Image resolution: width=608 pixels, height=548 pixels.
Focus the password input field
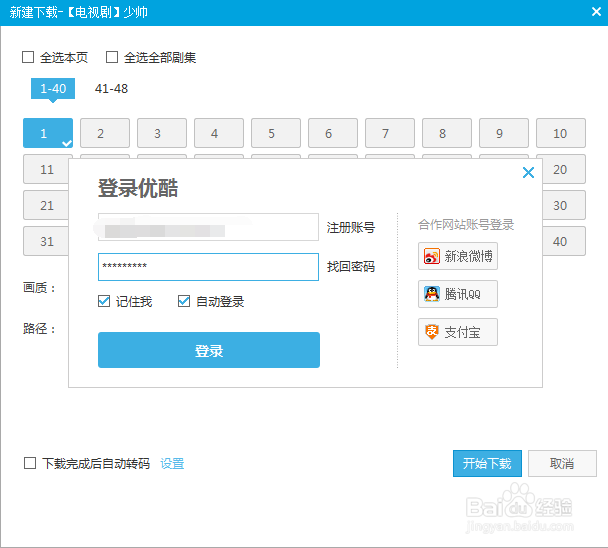coord(208,267)
